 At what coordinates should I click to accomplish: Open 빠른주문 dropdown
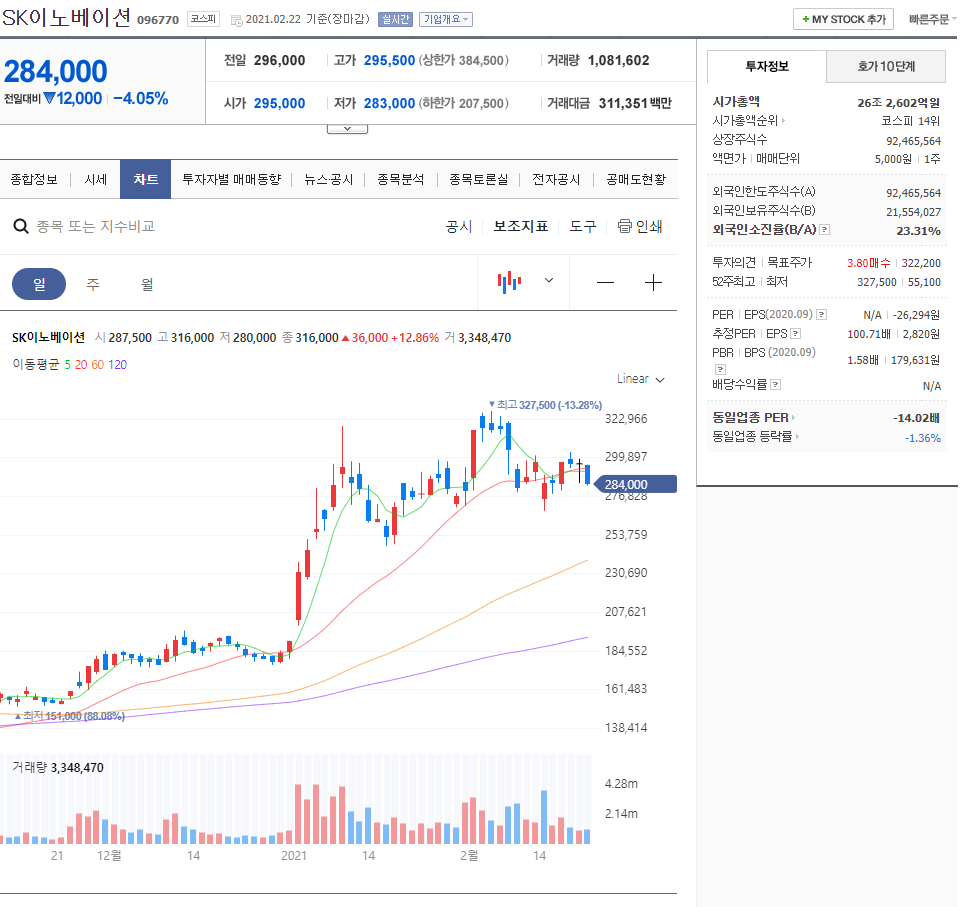(x=932, y=19)
